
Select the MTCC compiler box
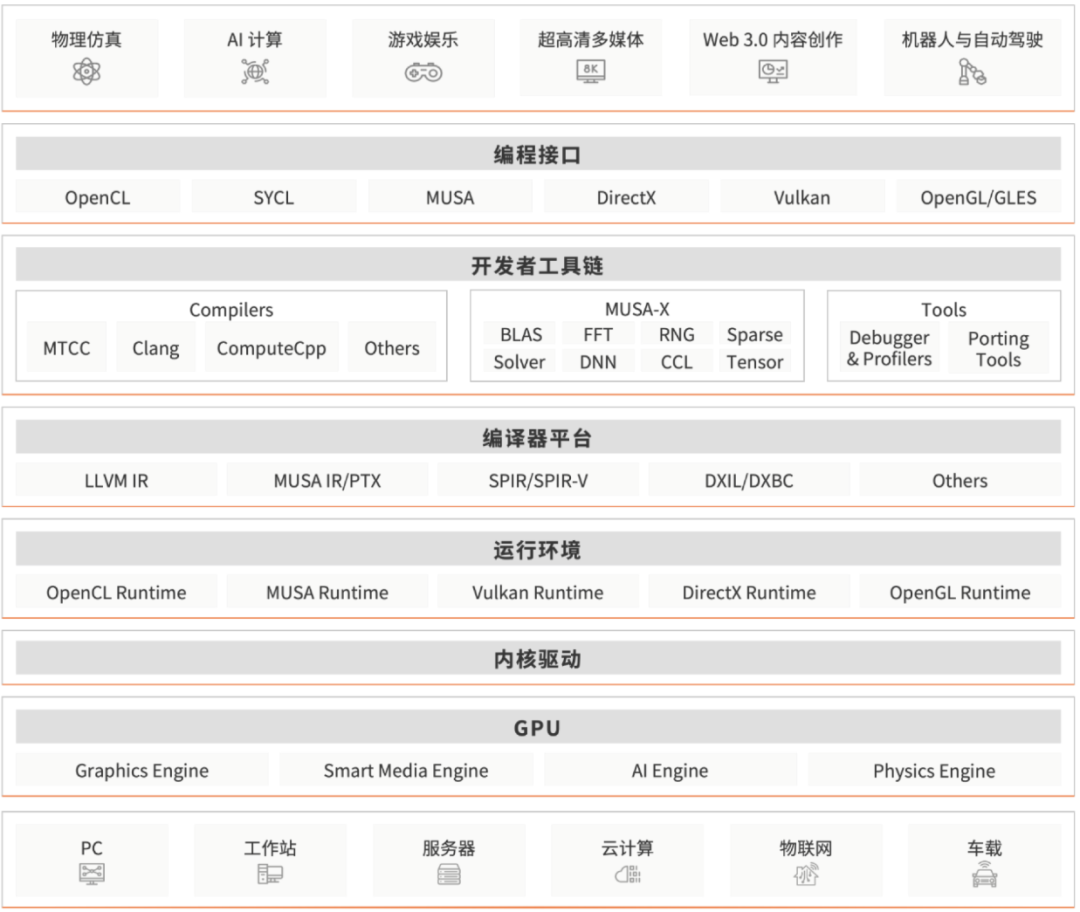[67, 347]
